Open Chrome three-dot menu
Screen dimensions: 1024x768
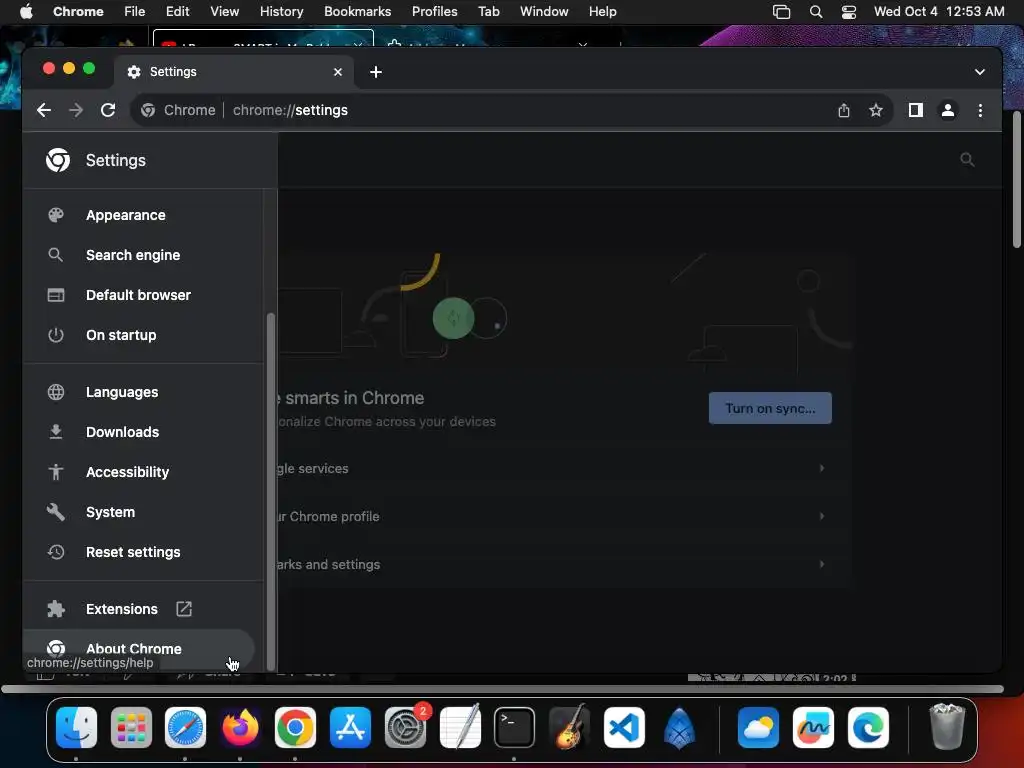click(980, 110)
